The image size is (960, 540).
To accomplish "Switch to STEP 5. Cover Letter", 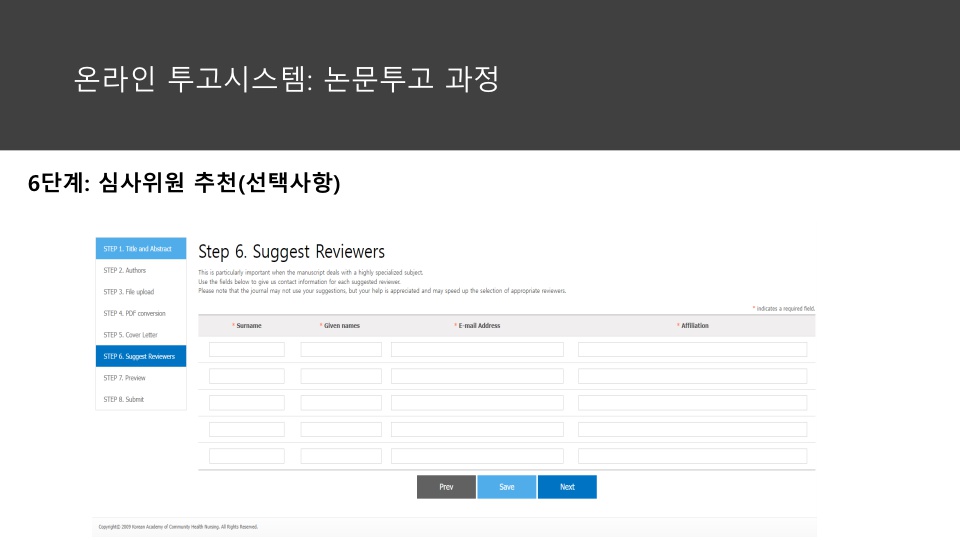I will tap(140, 335).
